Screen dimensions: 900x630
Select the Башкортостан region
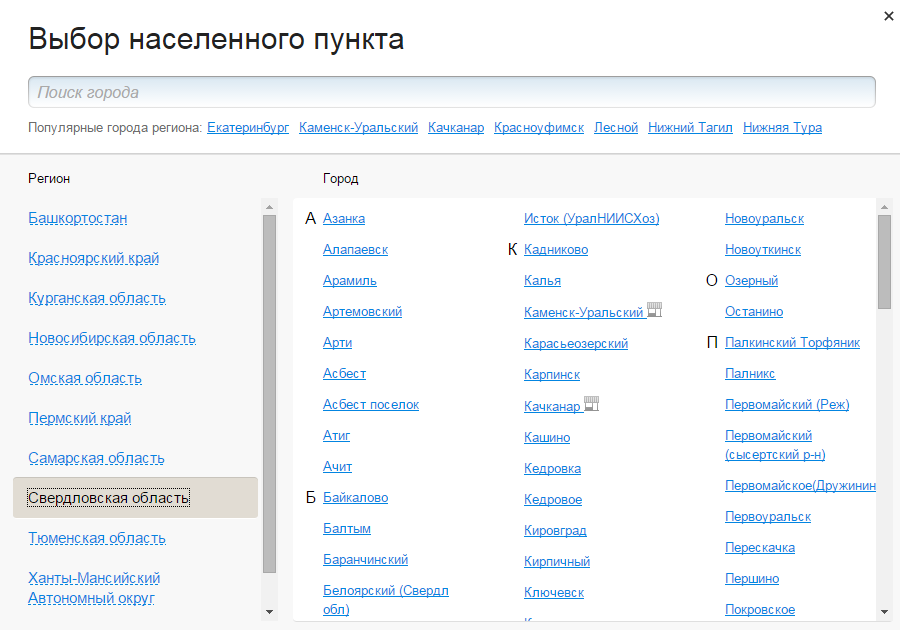click(x=77, y=217)
